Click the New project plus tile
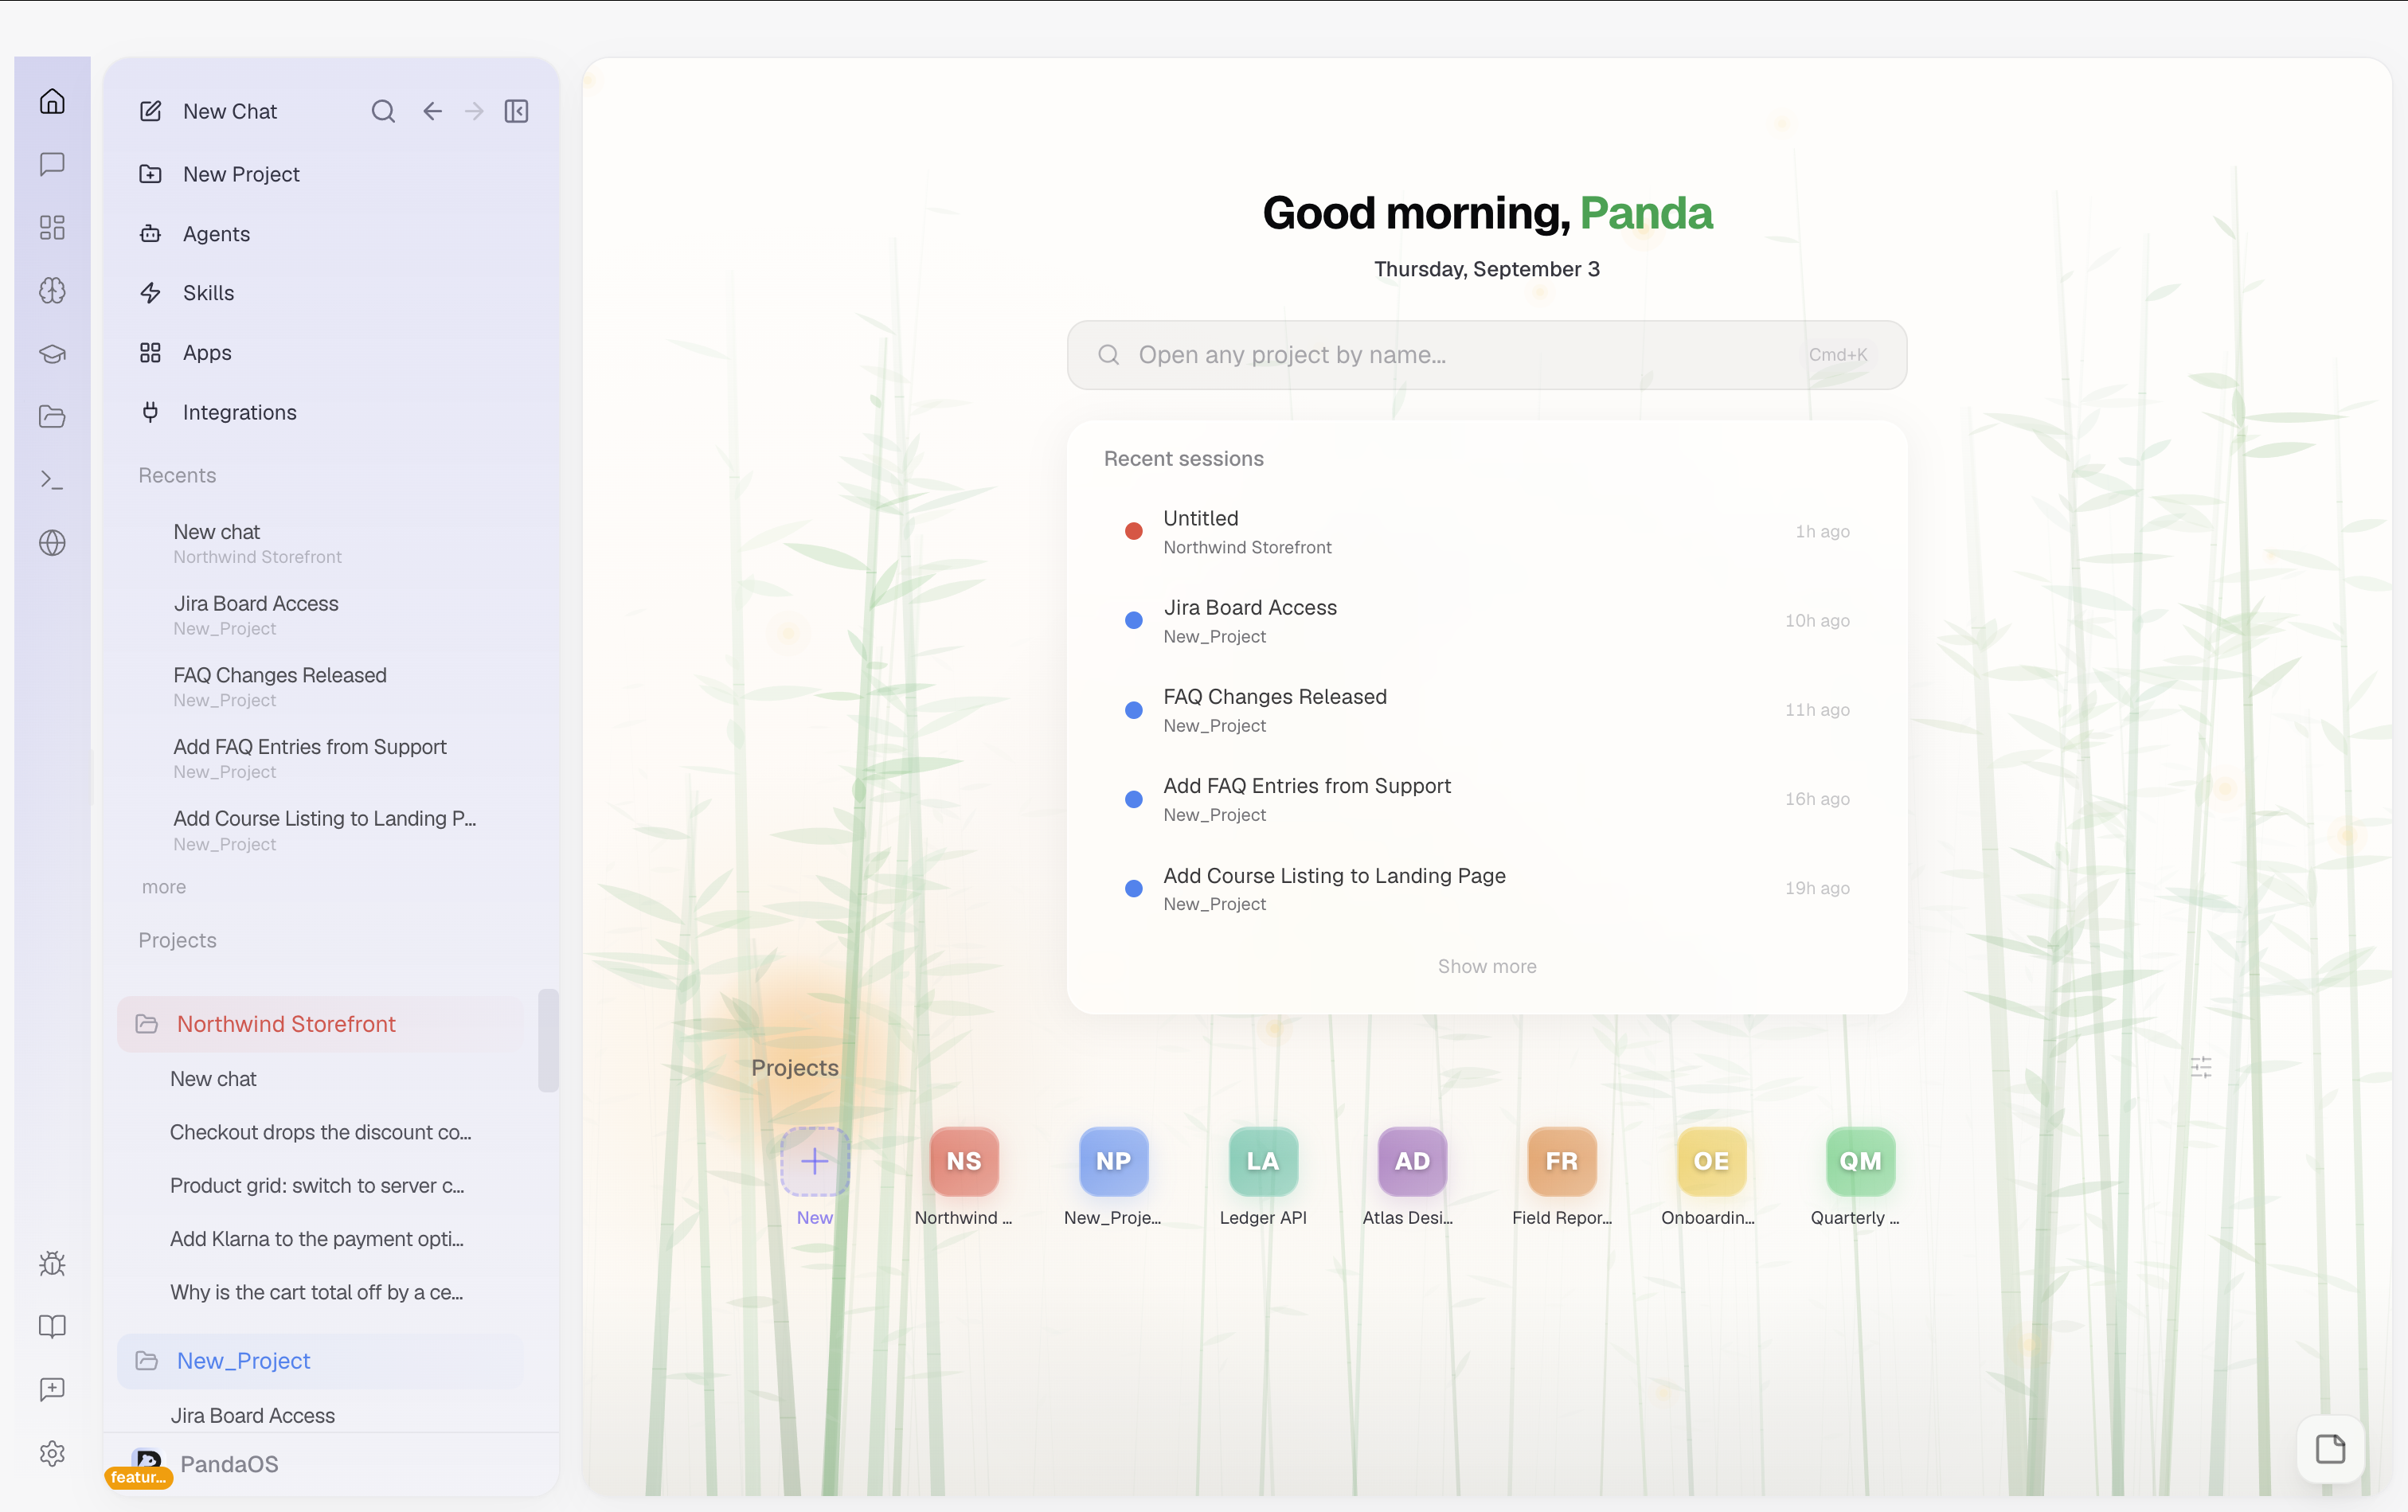Image resolution: width=2408 pixels, height=1512 pixels. 815,1162
